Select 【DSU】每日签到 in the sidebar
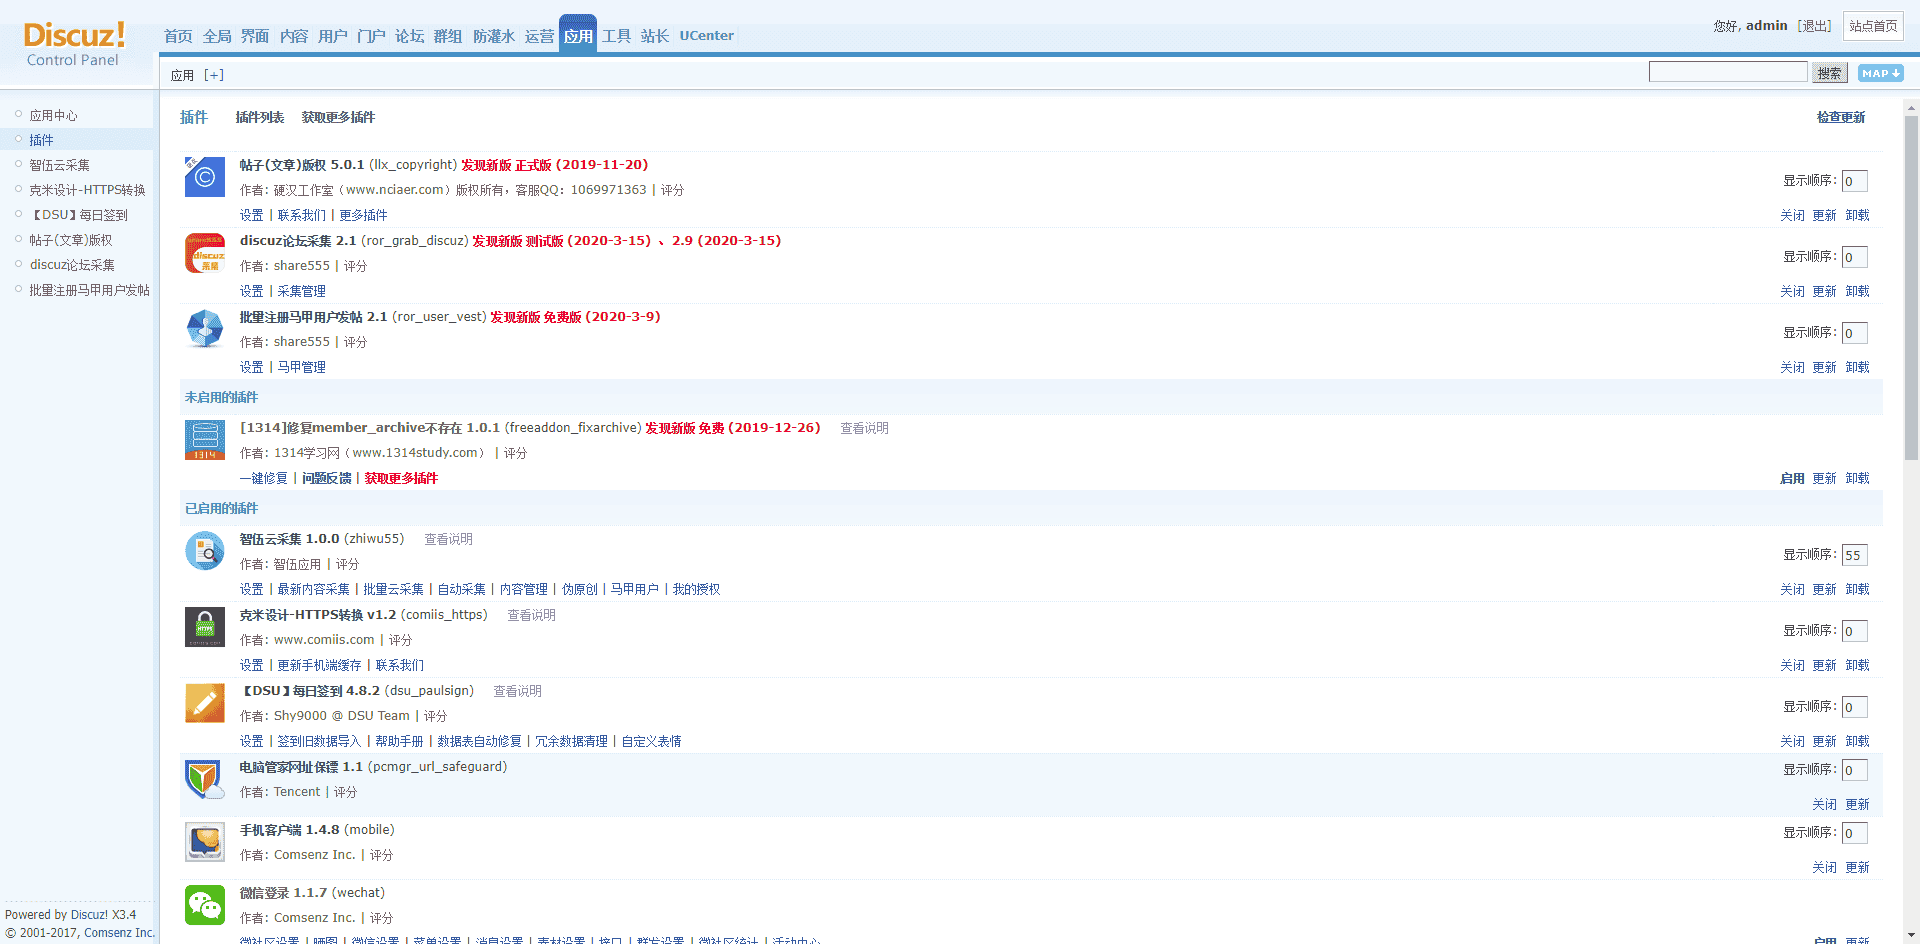1920x944 pixels. pos(78,216)
